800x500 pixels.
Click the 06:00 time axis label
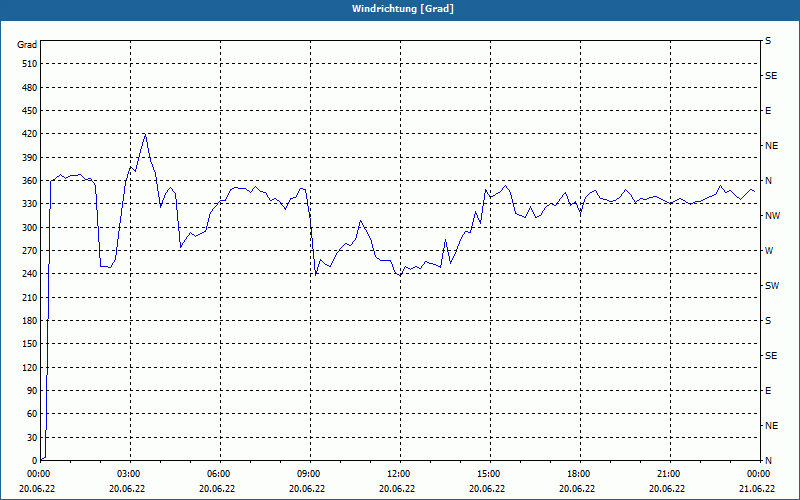[x=220, y=474]
